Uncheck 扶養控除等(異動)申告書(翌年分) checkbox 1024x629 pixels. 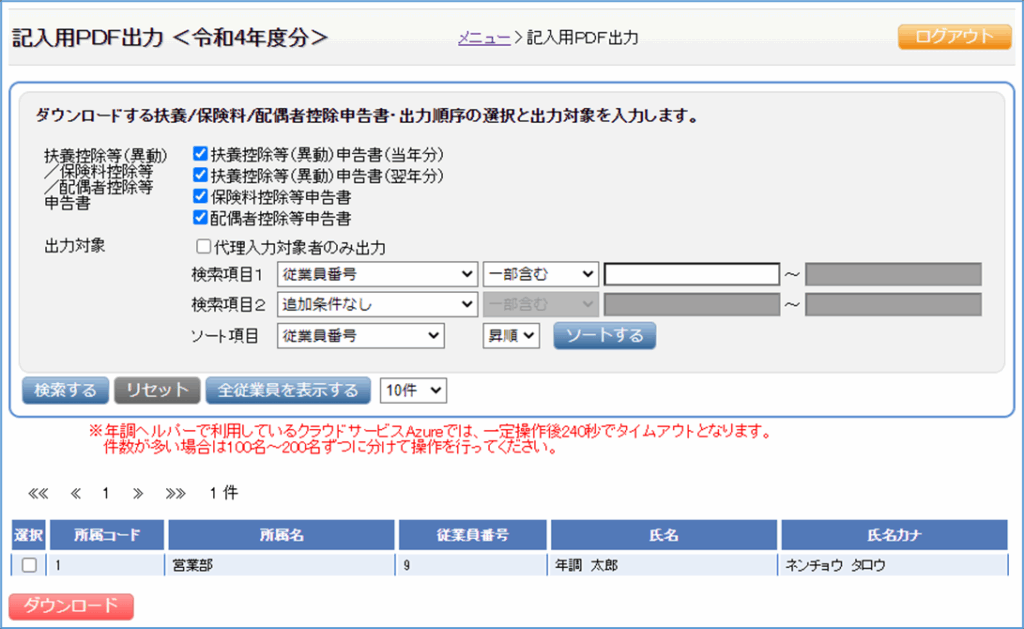200,176
